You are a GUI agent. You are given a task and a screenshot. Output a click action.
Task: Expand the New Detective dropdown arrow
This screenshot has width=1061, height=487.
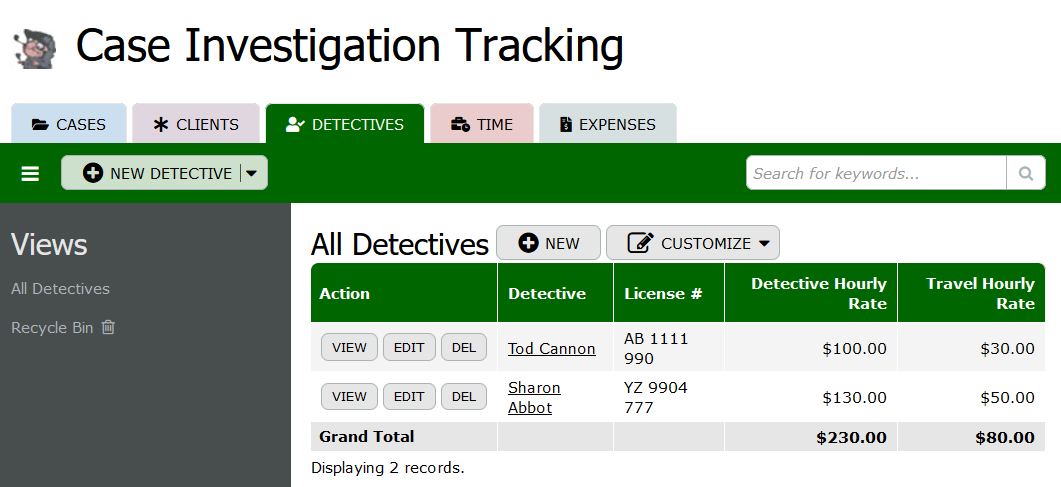(x=252, y=173)
